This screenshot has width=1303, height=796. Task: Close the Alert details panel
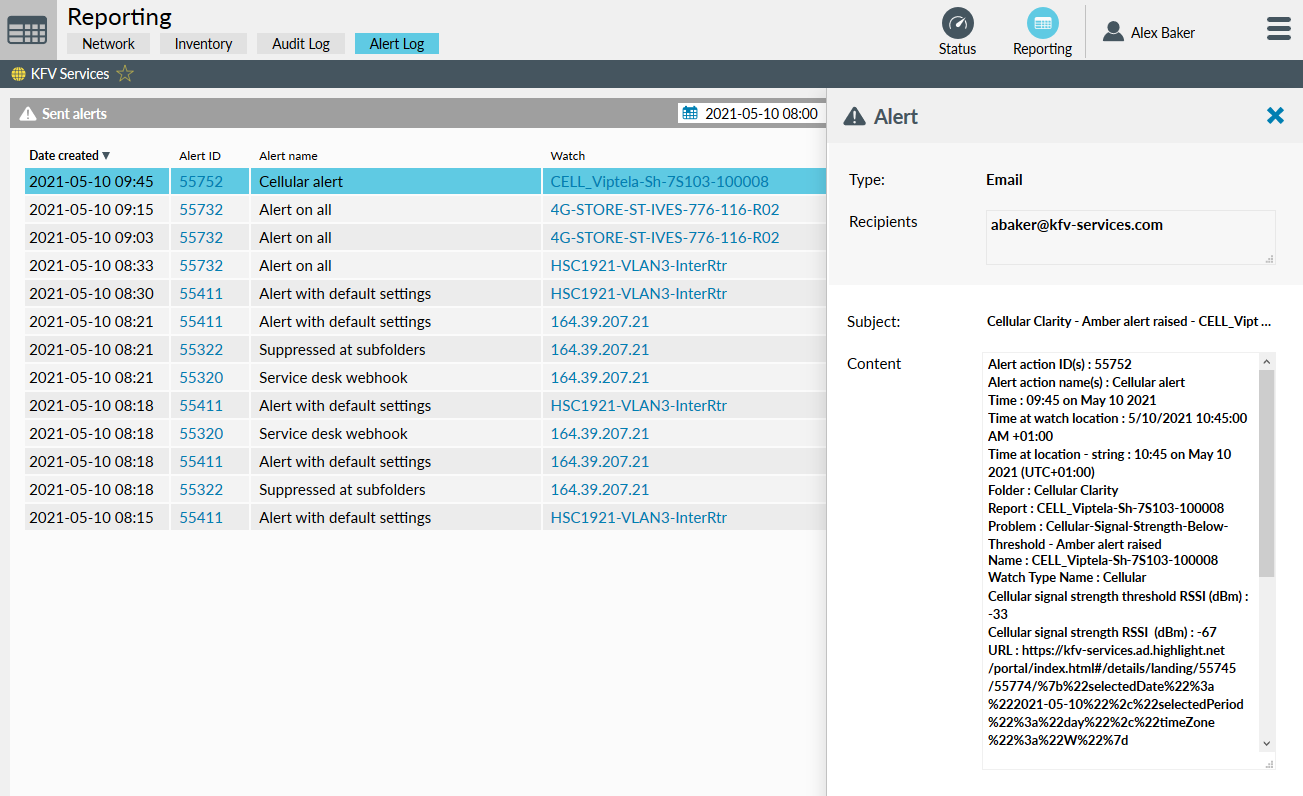1275,116
